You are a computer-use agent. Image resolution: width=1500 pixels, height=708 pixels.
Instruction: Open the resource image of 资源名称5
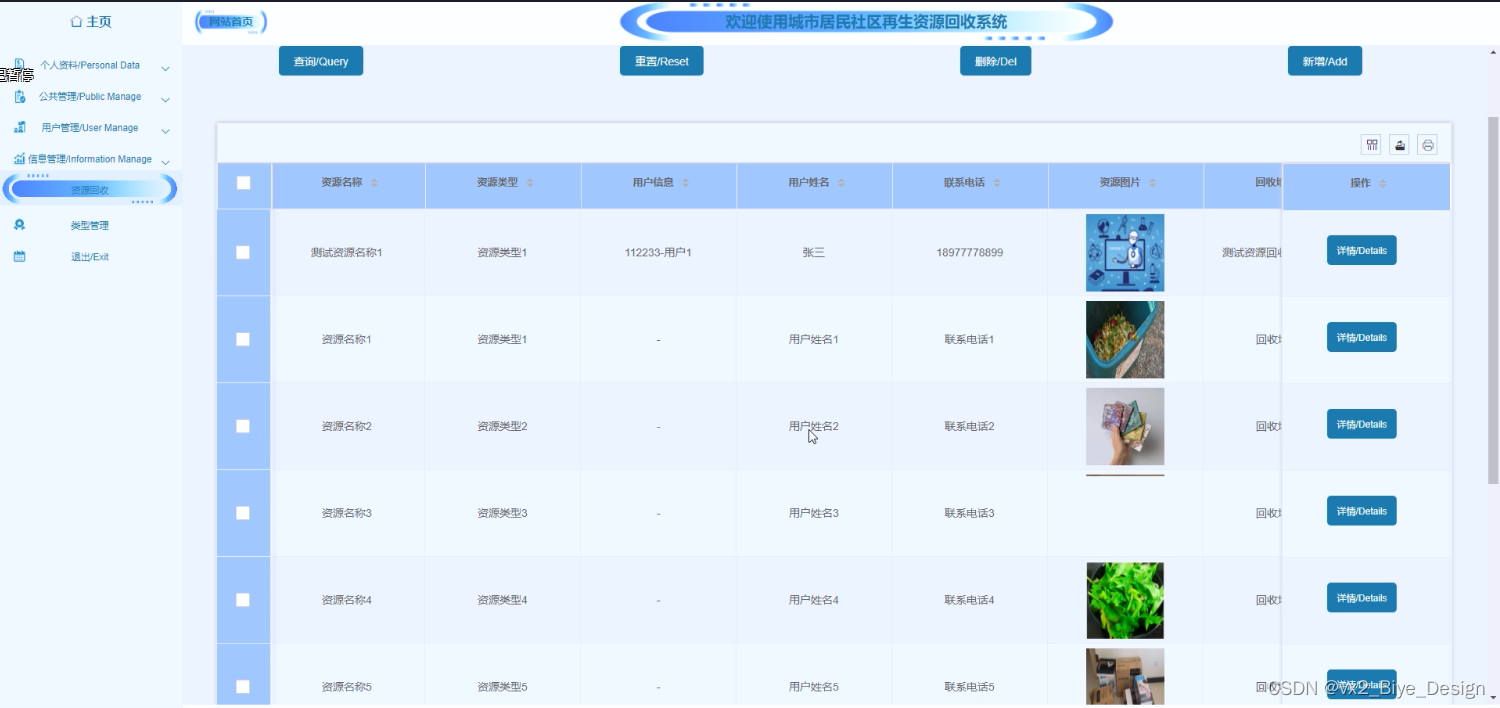(x=1125, y=677)
